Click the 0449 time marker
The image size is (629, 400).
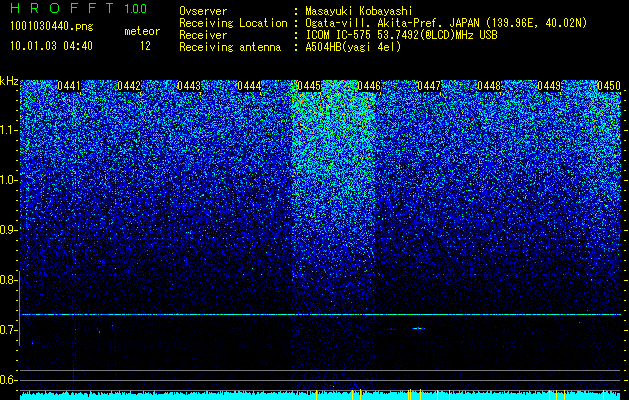click(x=549, y=86)
